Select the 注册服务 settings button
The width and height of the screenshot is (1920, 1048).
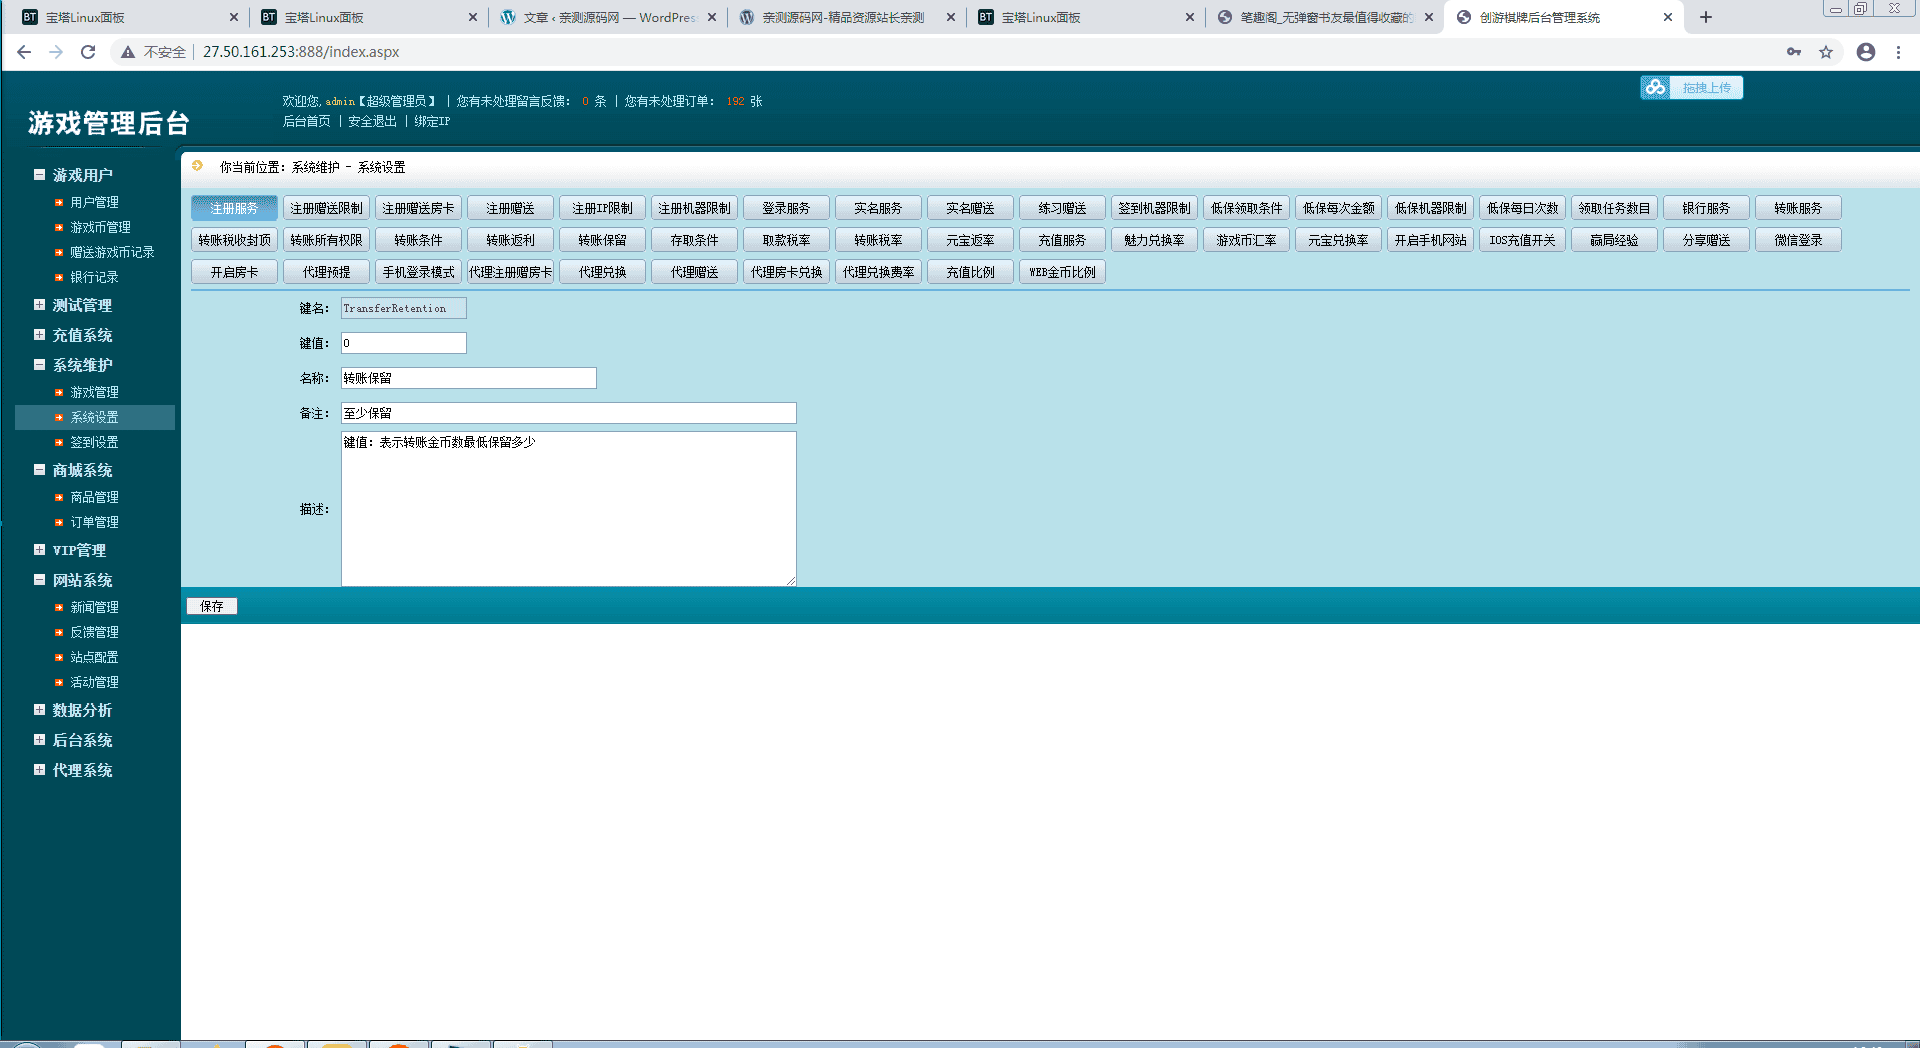234,208
